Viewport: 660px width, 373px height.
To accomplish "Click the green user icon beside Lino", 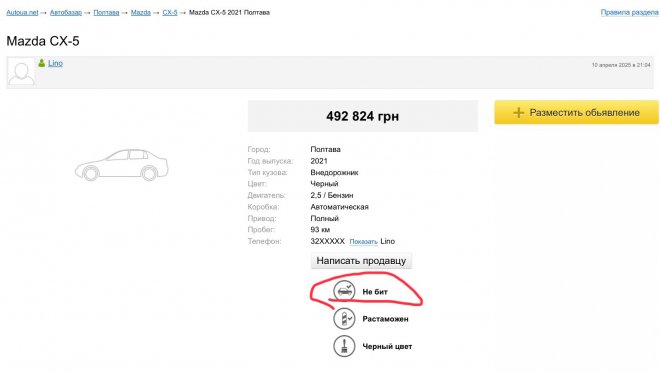I will coord(42,63).
